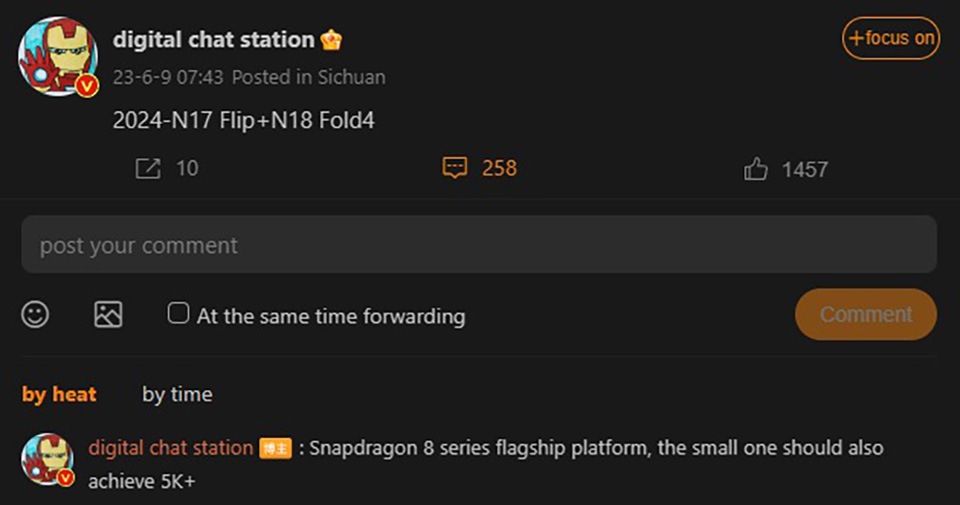Enable At the same time forwarding checkbox
This screenshot has width=960, height=505.
tap(178, 313)
